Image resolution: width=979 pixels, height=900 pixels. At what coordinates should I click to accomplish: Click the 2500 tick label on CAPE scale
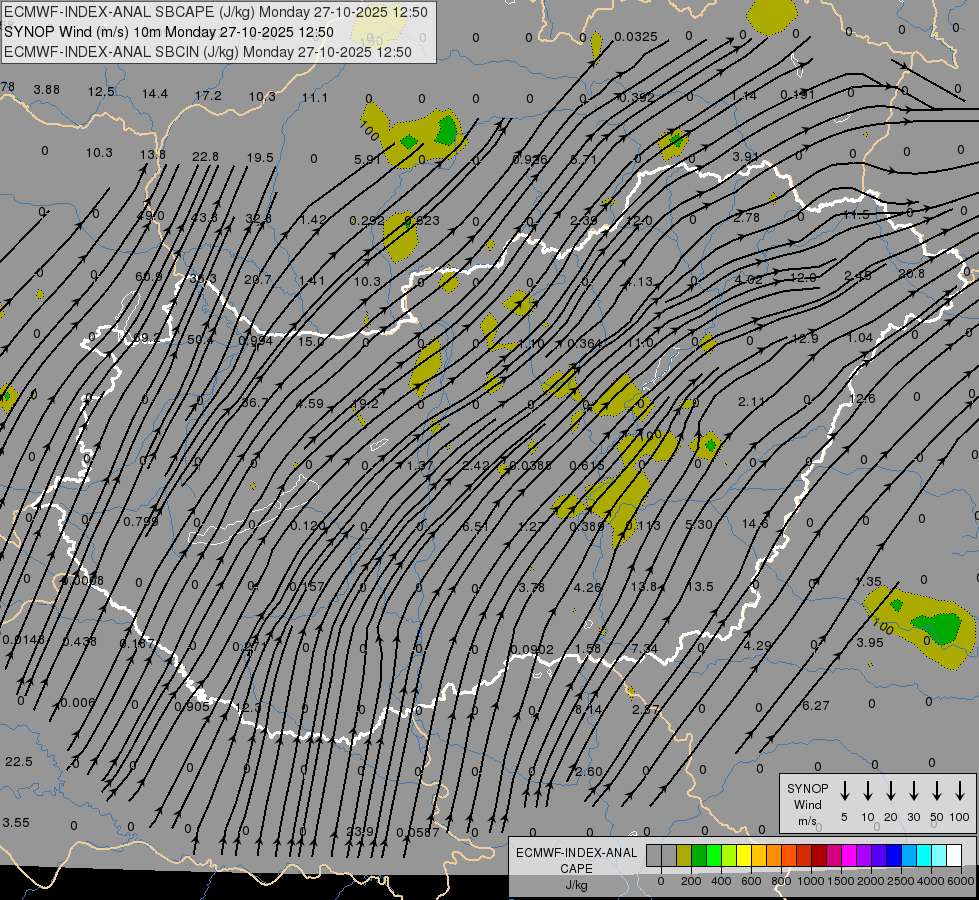tap(900, 881)
